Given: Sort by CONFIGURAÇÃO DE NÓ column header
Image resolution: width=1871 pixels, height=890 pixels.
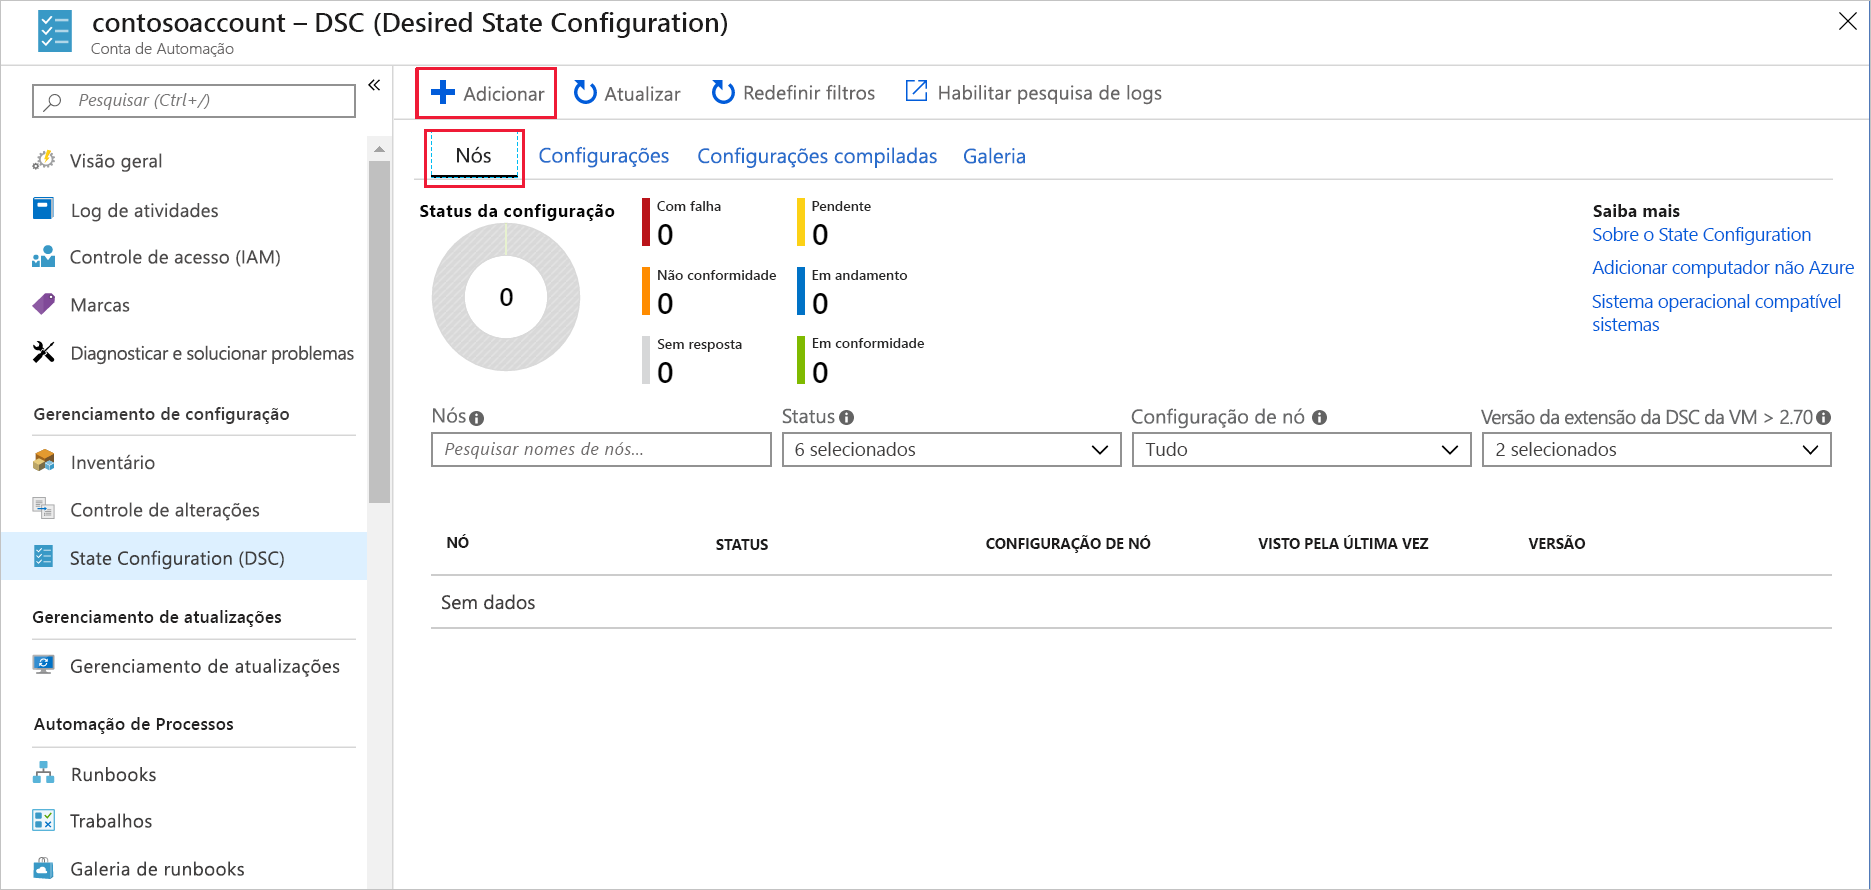Looking at the screenshot, I should pos(1068,544).
